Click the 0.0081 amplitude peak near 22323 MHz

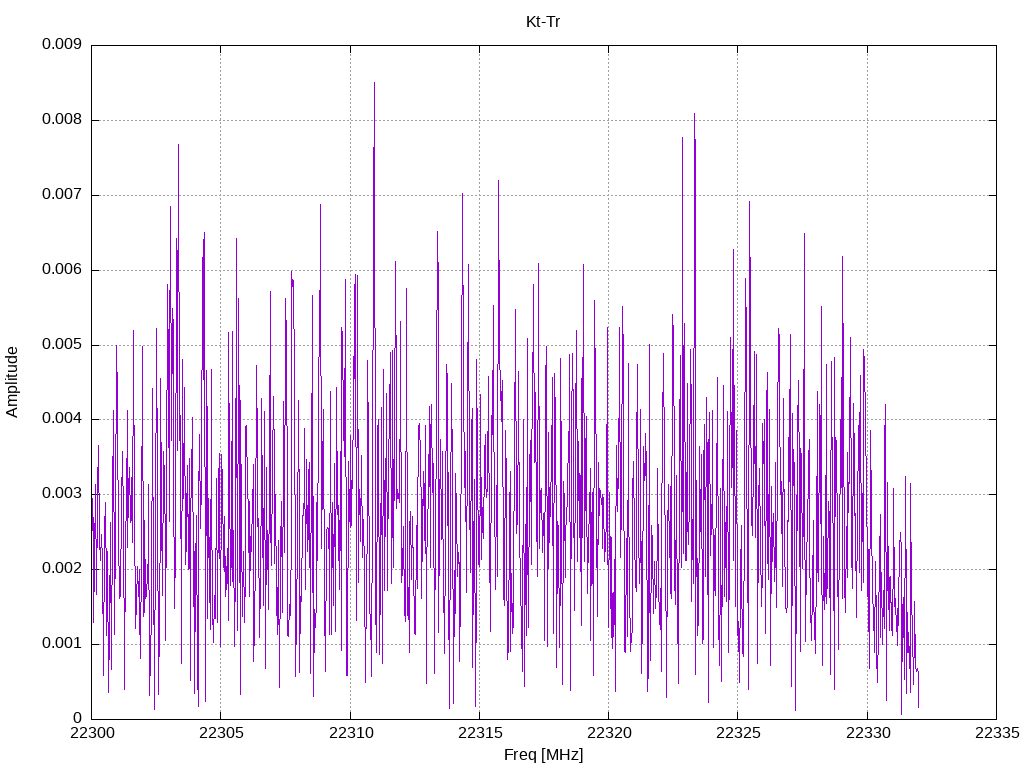coord(694,115)
